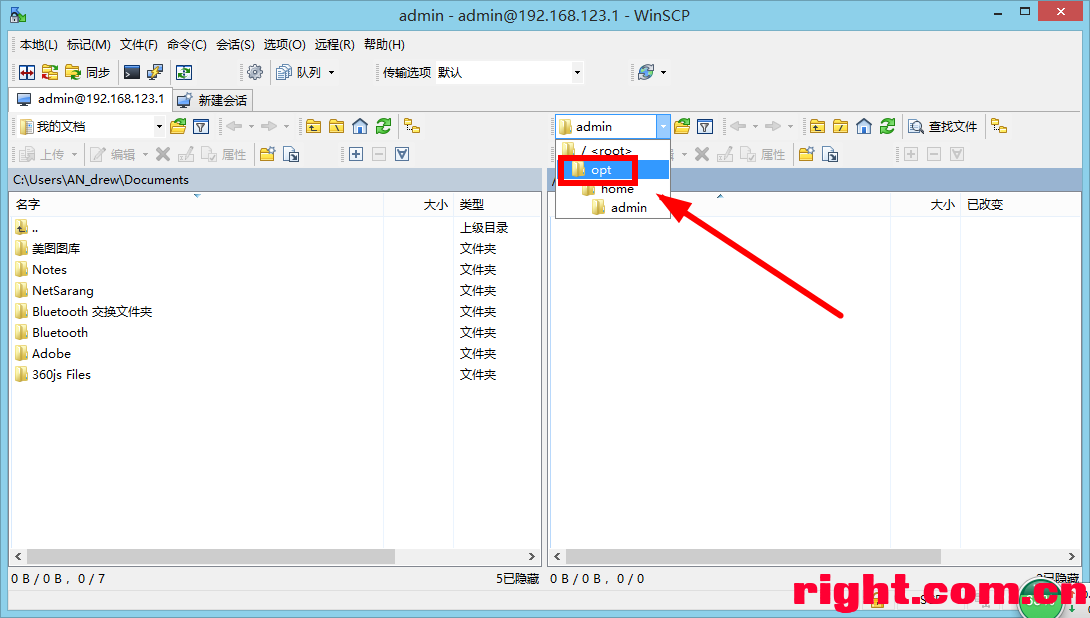The width and height of the screenshot is (1090, 618).
Task: Click the keep remote directory updated icon
Action: click(184, 72)
